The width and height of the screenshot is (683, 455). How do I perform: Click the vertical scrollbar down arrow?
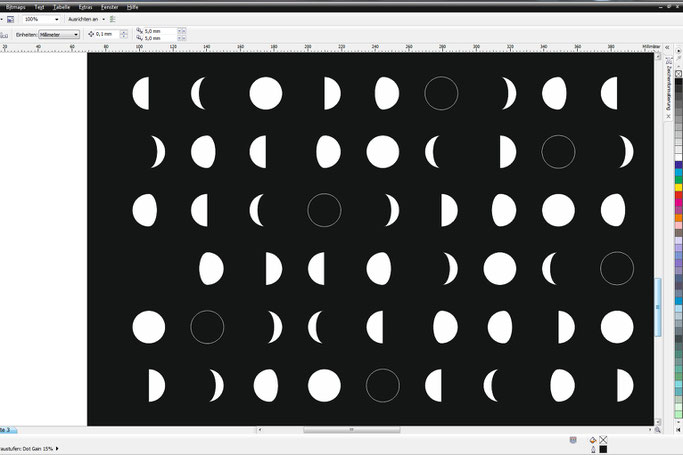(x=658, y=422)
